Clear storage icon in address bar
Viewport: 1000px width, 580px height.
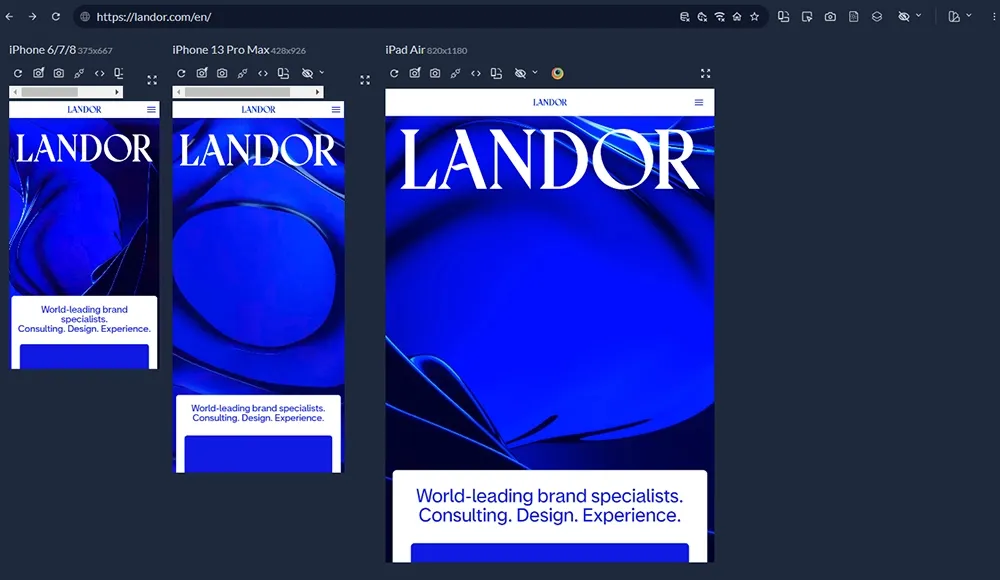pos(684,17)
